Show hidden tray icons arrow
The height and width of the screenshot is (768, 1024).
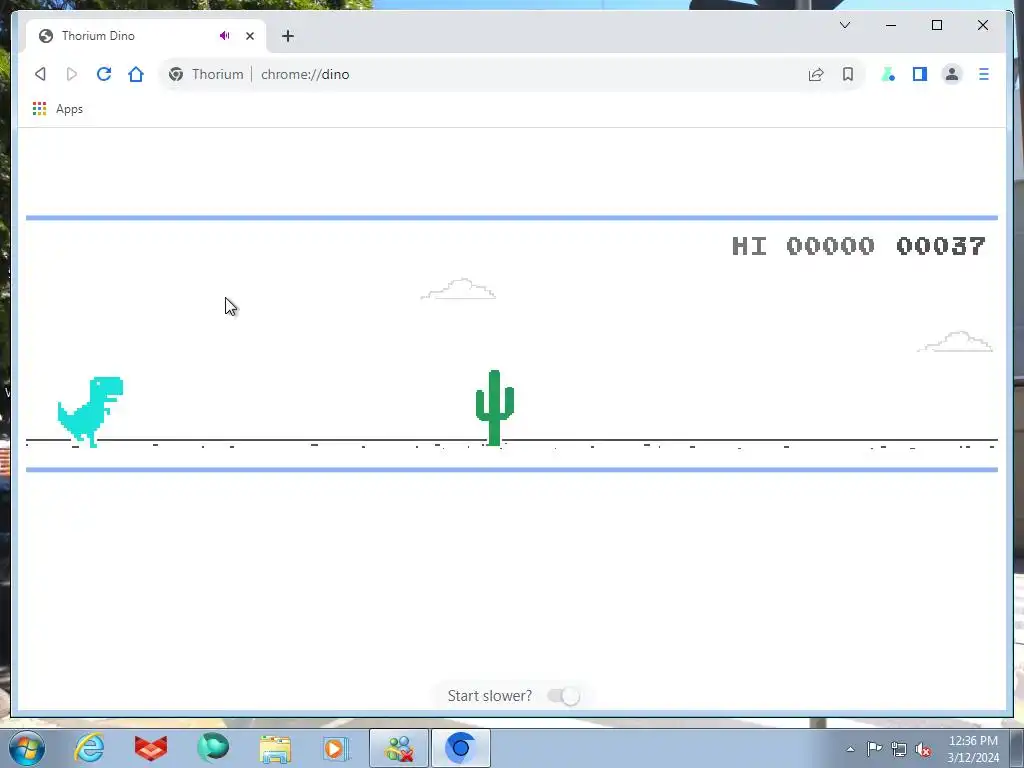(x=850, y=749)
